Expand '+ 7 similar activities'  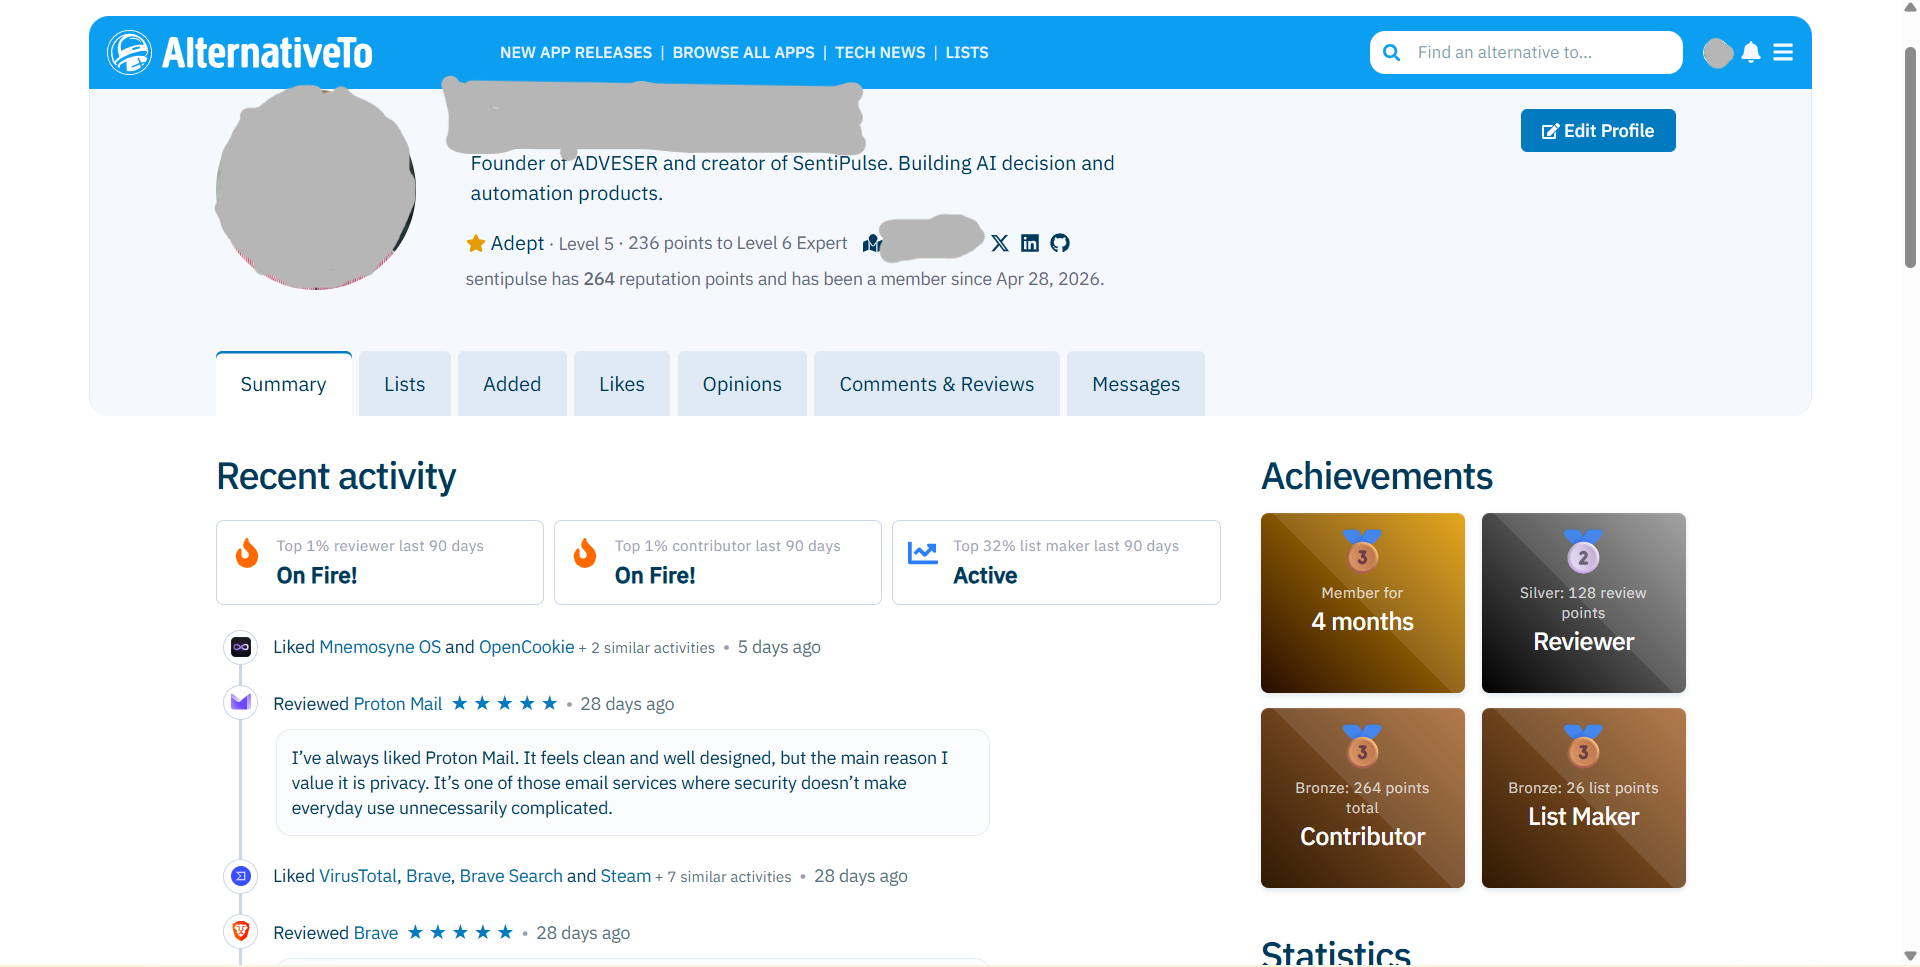click(723, 877)
